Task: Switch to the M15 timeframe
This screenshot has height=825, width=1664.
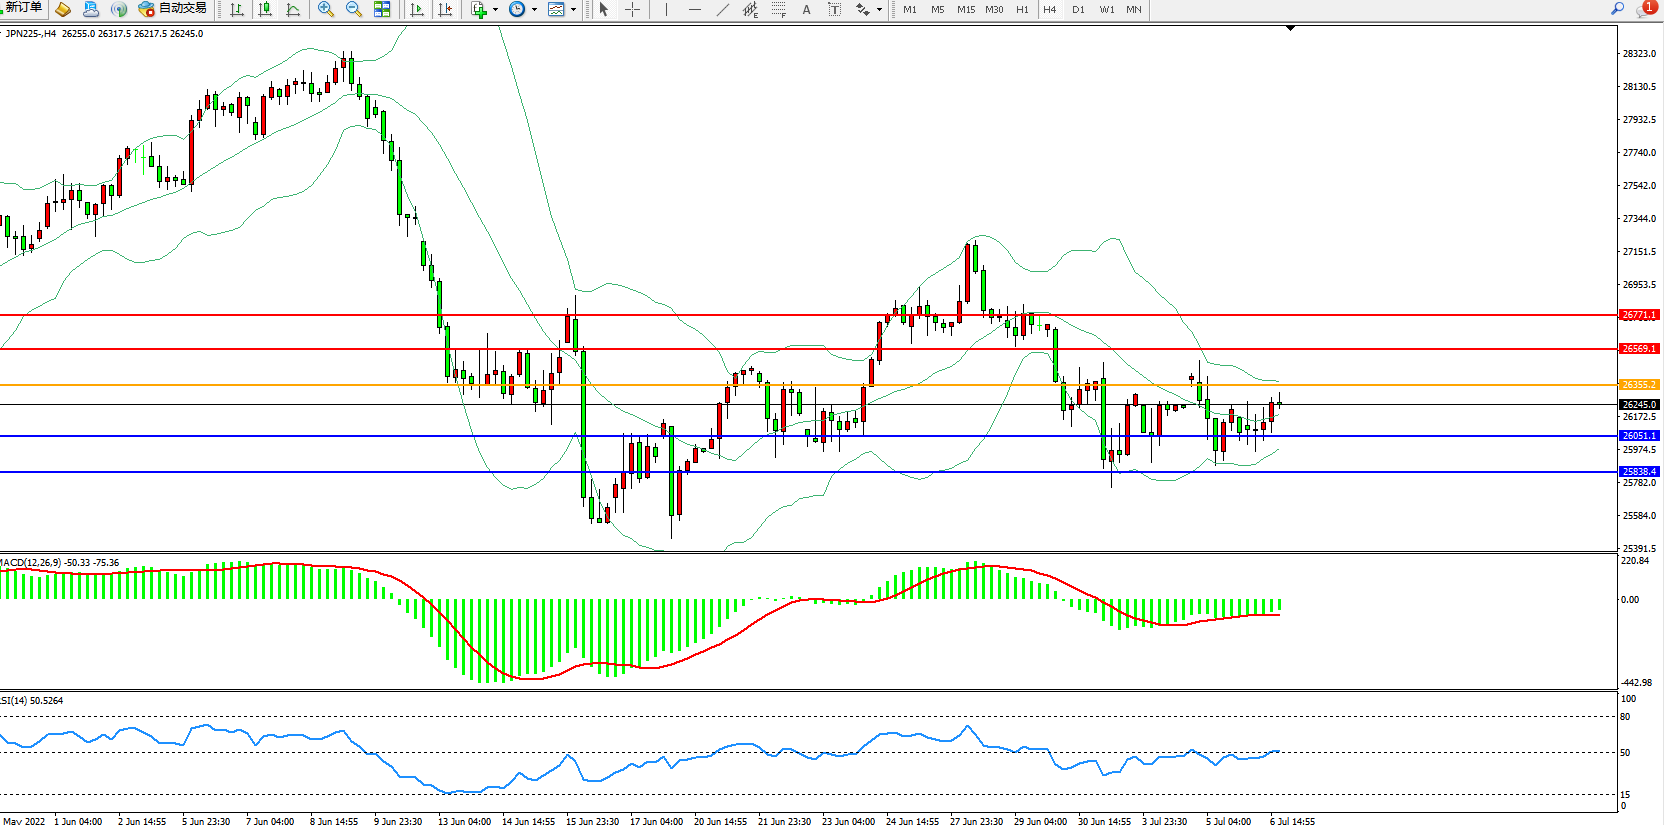Action: tap(965, 10)
